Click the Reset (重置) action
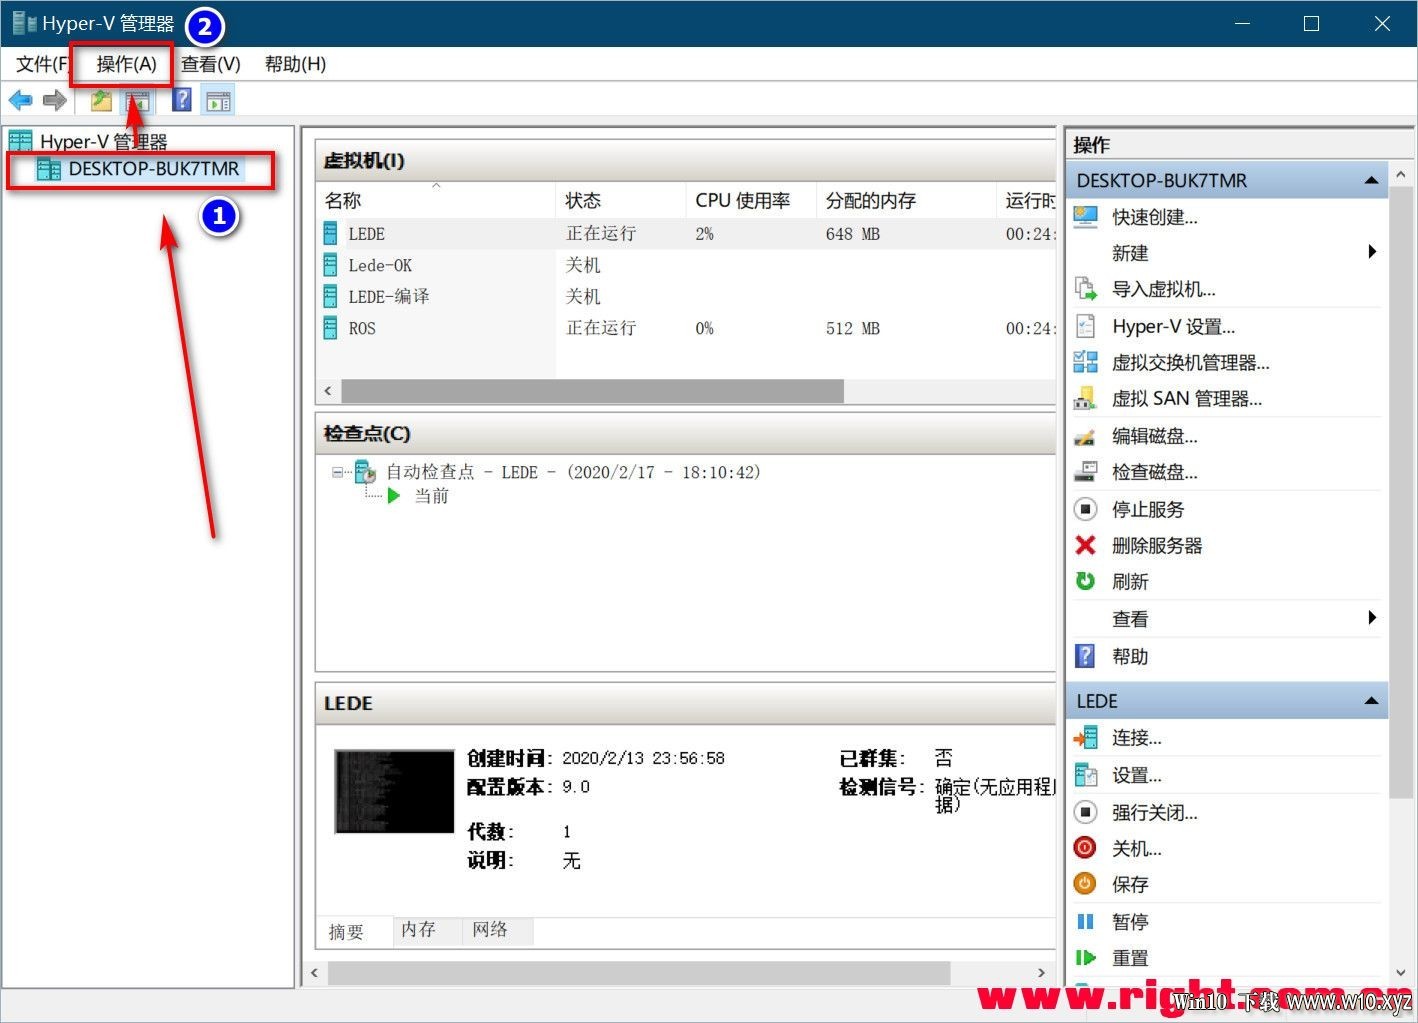 pyautogui.click(x=1129, y=958)
